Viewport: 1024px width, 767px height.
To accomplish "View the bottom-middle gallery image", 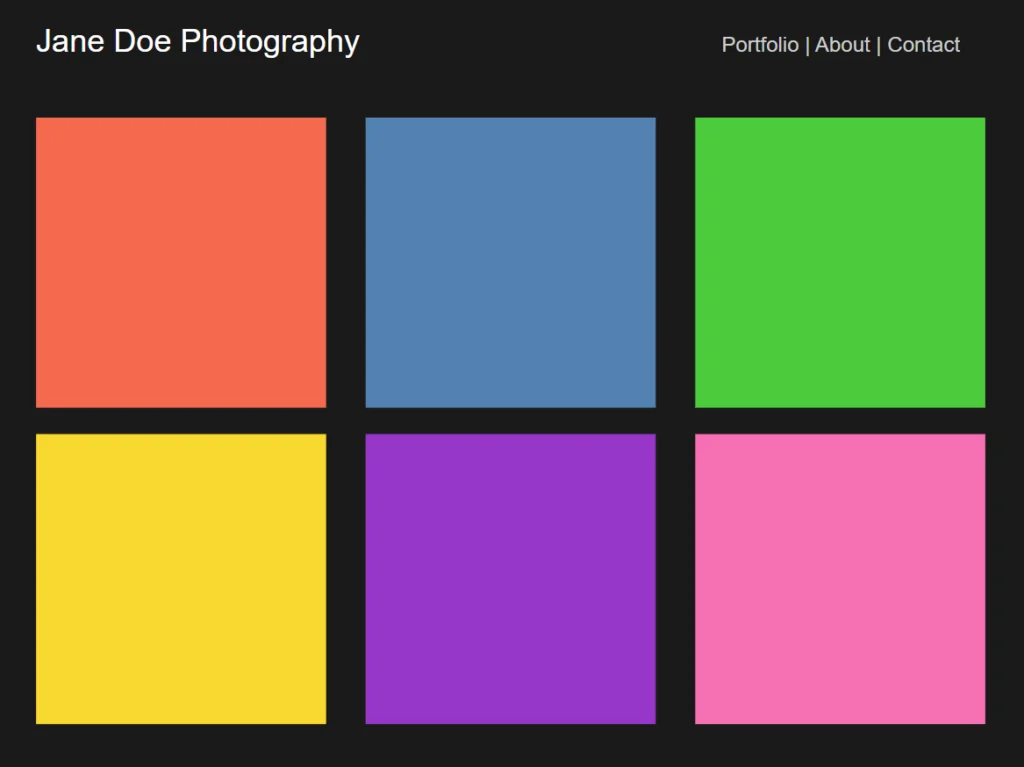I will point(510,578).
